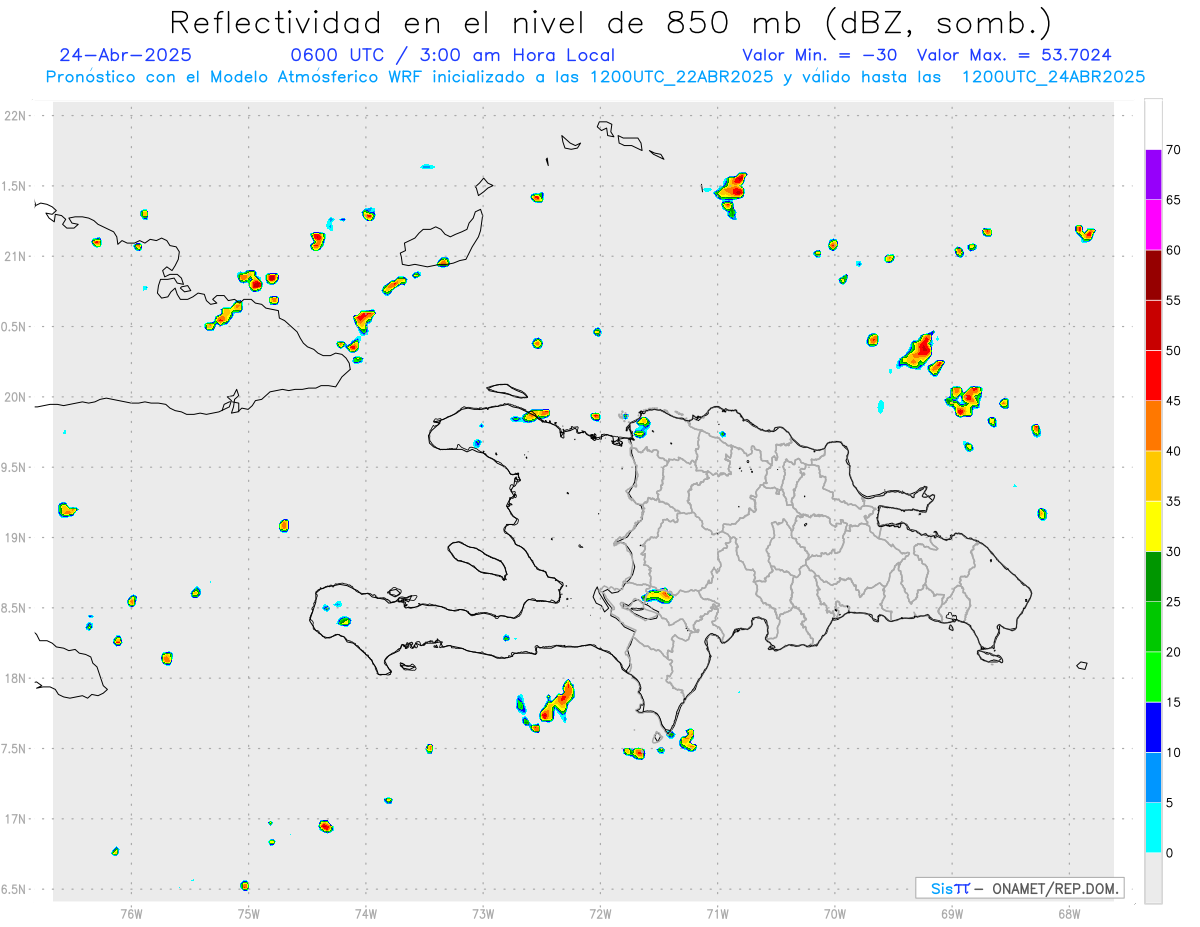Click the longitude axis label '74W'
This screenshot has height=927, width=1200.
[365, 914]
